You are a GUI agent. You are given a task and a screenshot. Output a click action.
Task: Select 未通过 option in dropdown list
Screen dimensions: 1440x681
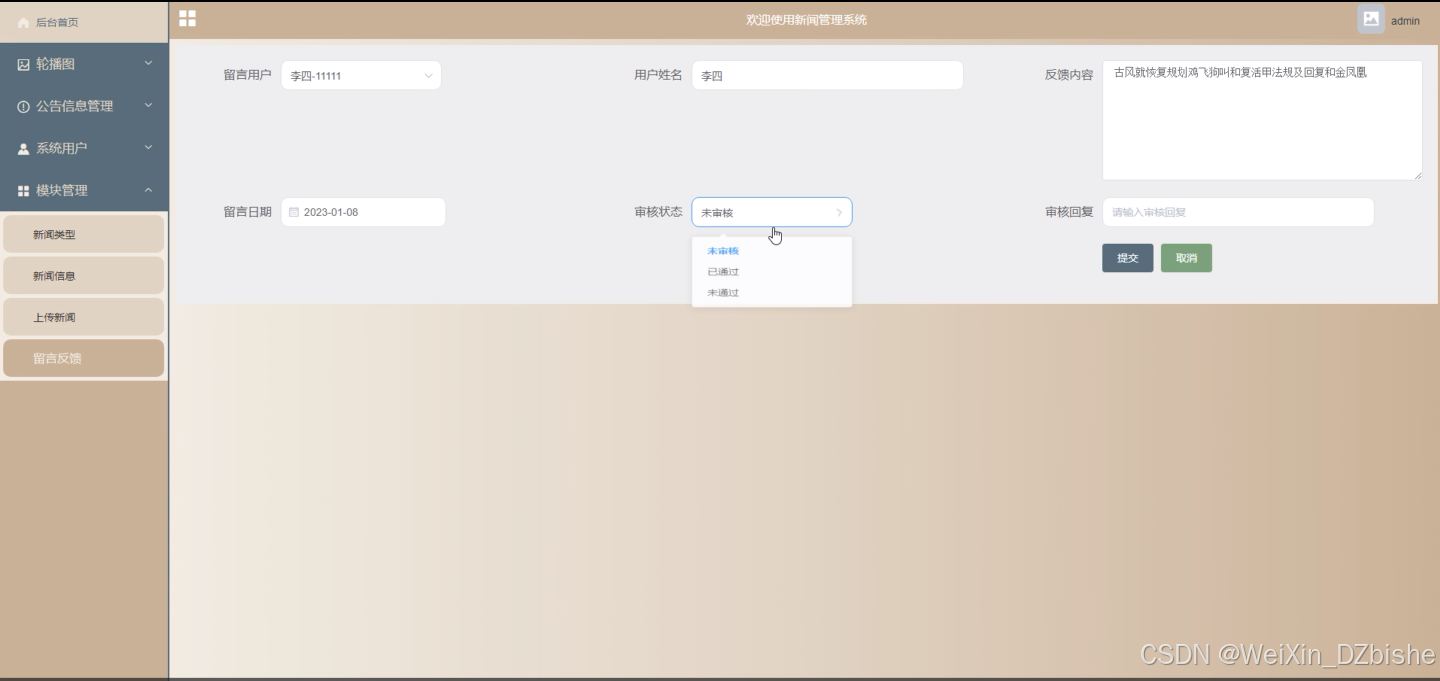(x=772, y=293)
